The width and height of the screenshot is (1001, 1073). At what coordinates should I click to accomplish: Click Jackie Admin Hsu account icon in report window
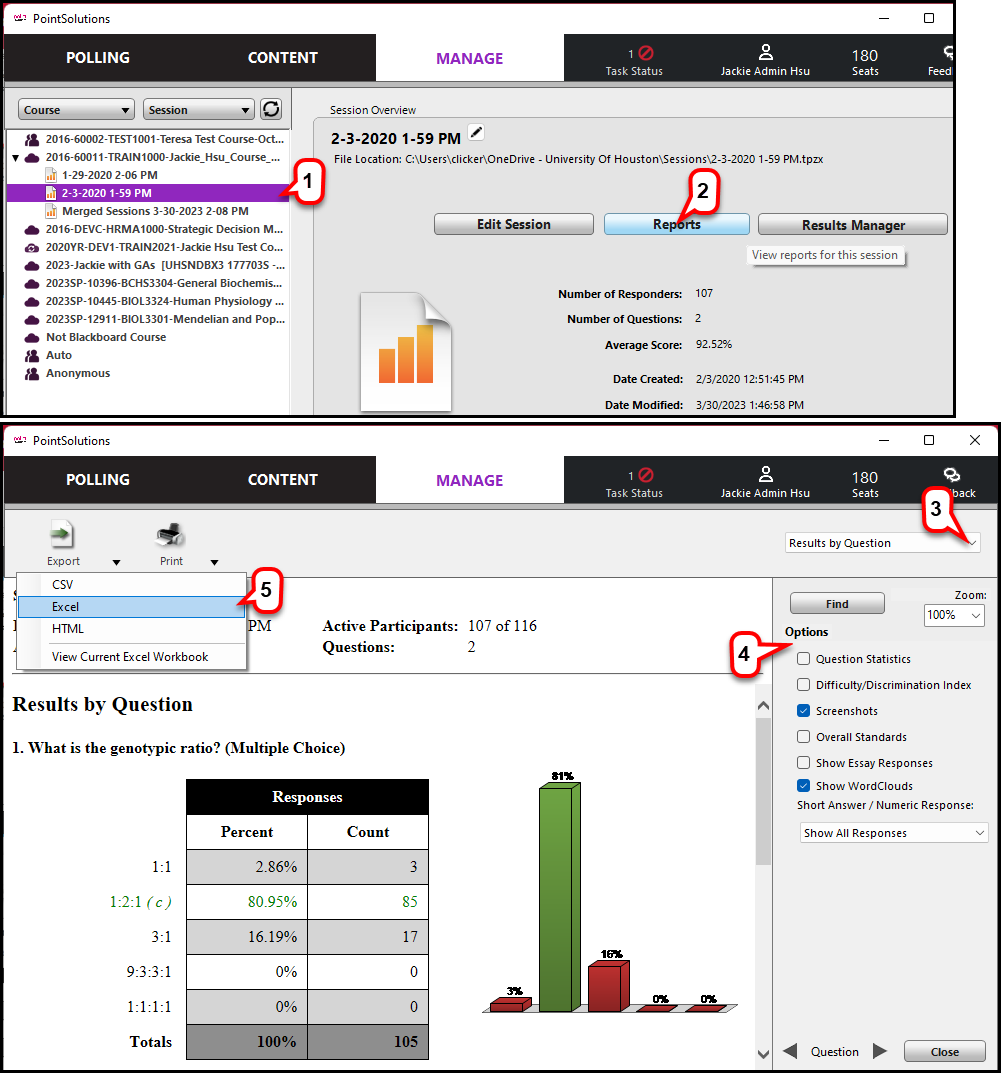[766, 474]
